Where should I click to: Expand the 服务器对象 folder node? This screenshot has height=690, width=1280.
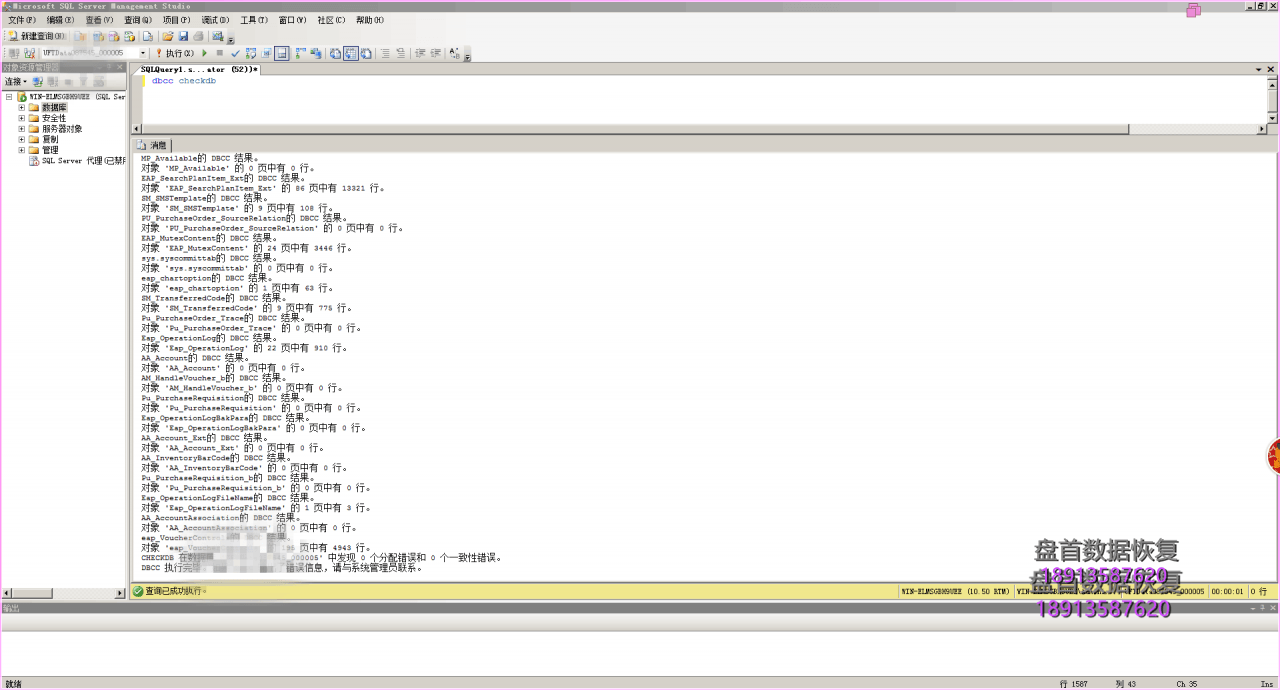click(x=21, y=128)
